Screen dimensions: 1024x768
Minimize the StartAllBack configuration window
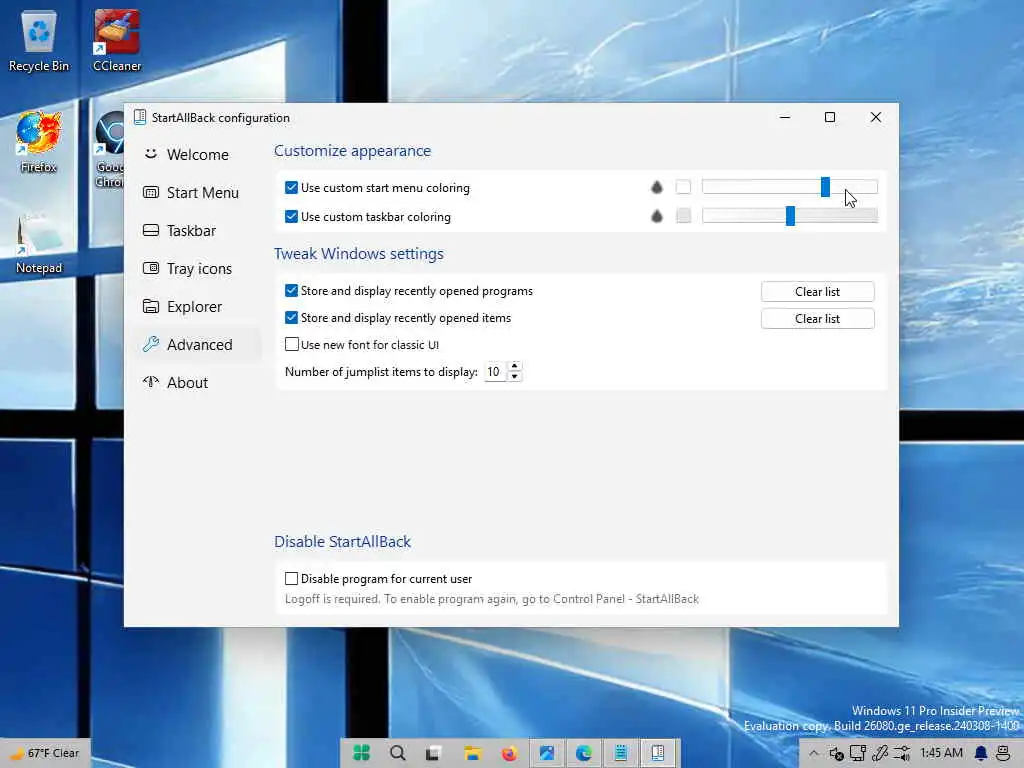785,118
